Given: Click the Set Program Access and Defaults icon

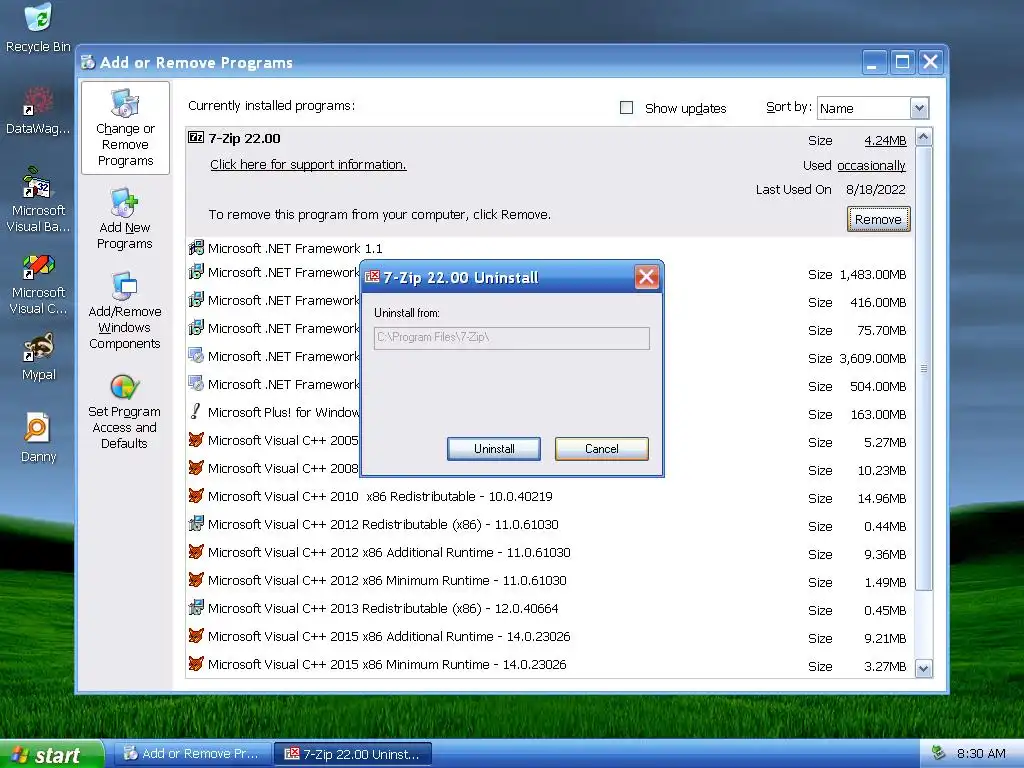Looking at the screenshot, I should tap(124, 387).
